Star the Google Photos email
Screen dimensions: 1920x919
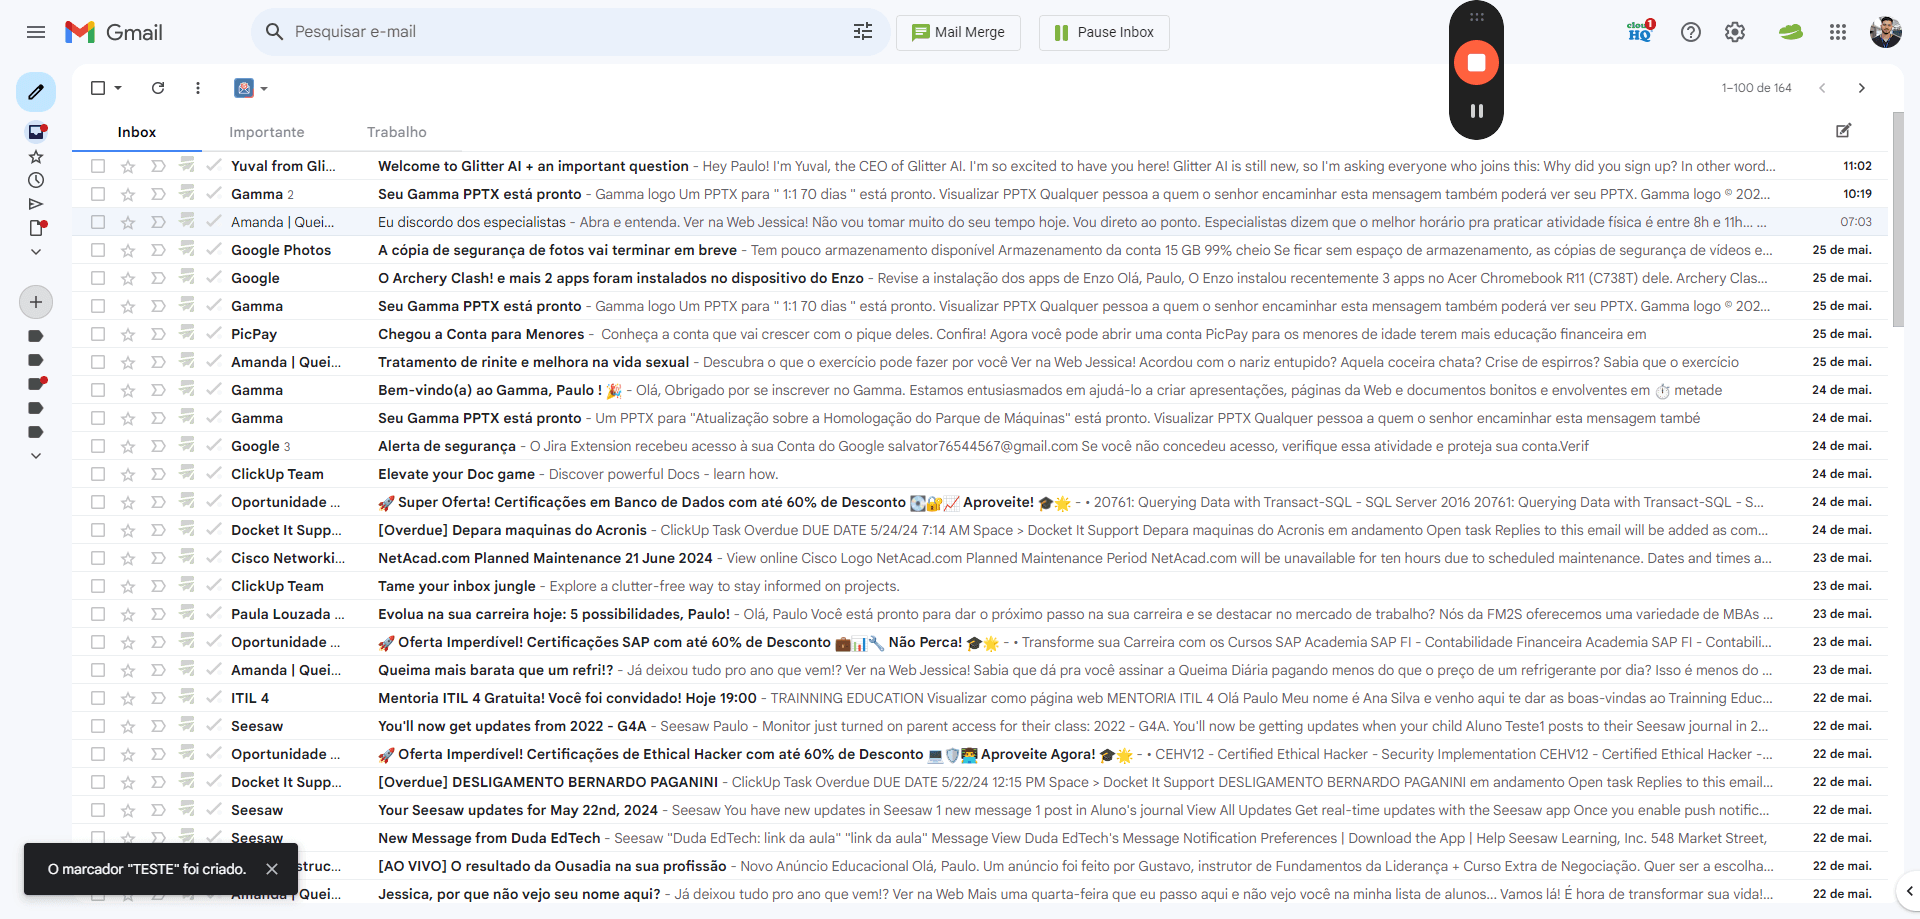128,250
